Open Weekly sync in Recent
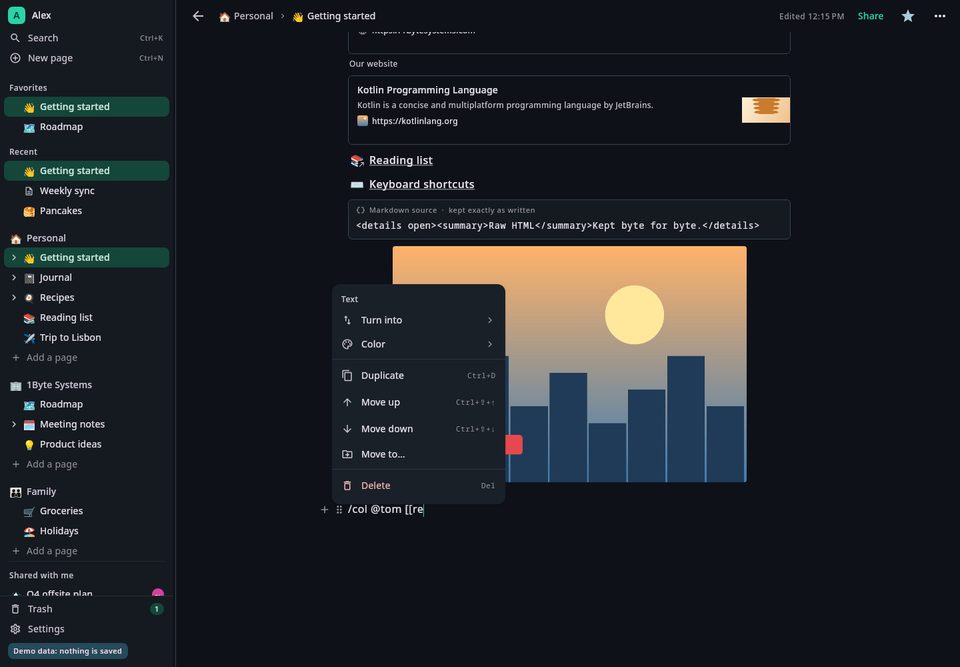 point(87,191)
